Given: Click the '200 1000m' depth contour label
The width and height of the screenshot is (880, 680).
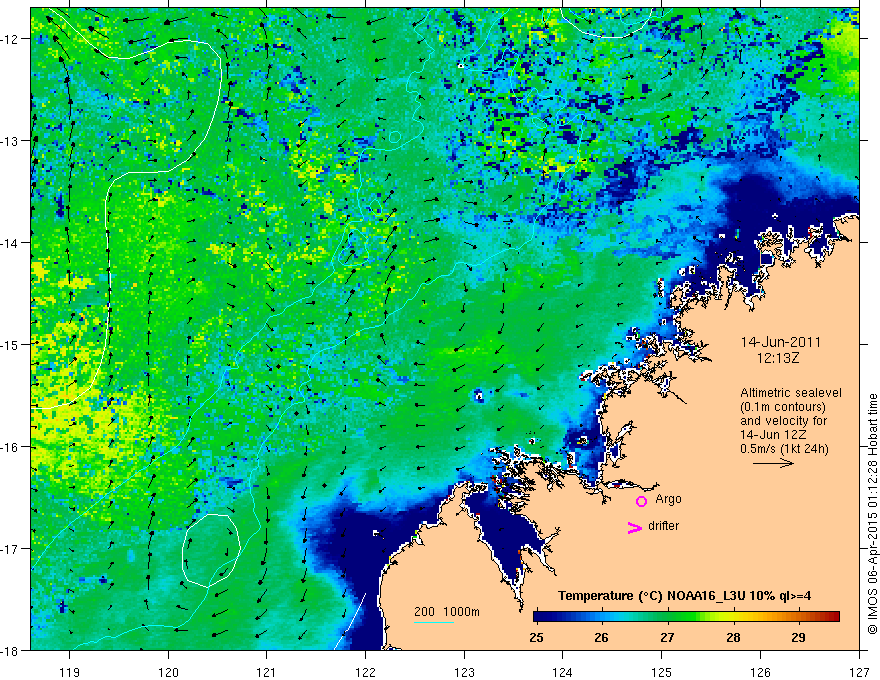Looking at the screenshot, I should point(447,612).
